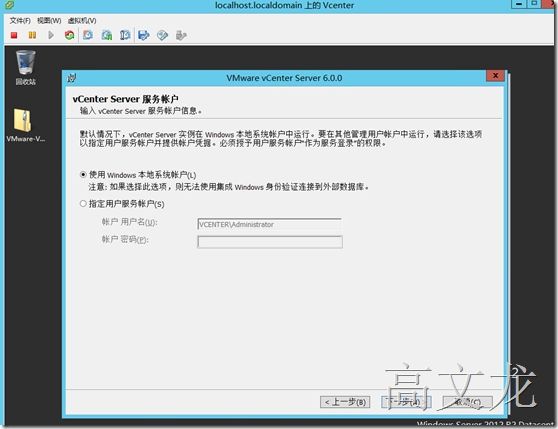Click the yellow pause (suspend) toolbar icon

click(x=32, y=35)
